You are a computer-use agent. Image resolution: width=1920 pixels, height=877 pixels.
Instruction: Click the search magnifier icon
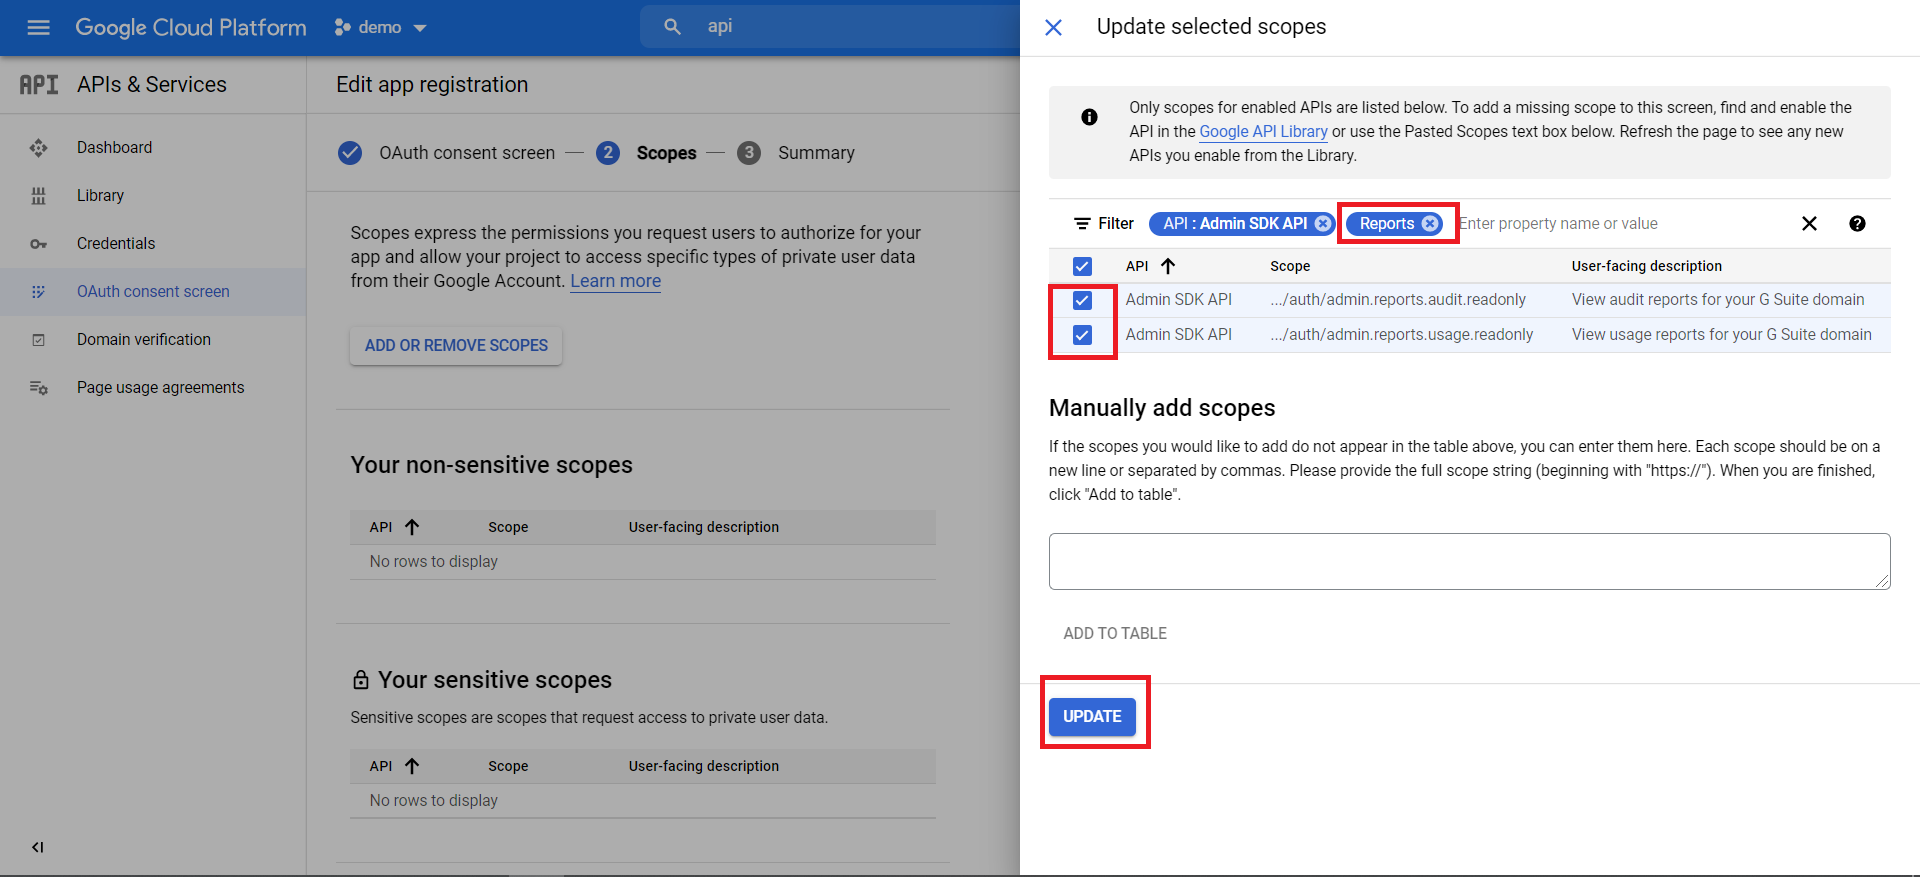tap(672, 27)
